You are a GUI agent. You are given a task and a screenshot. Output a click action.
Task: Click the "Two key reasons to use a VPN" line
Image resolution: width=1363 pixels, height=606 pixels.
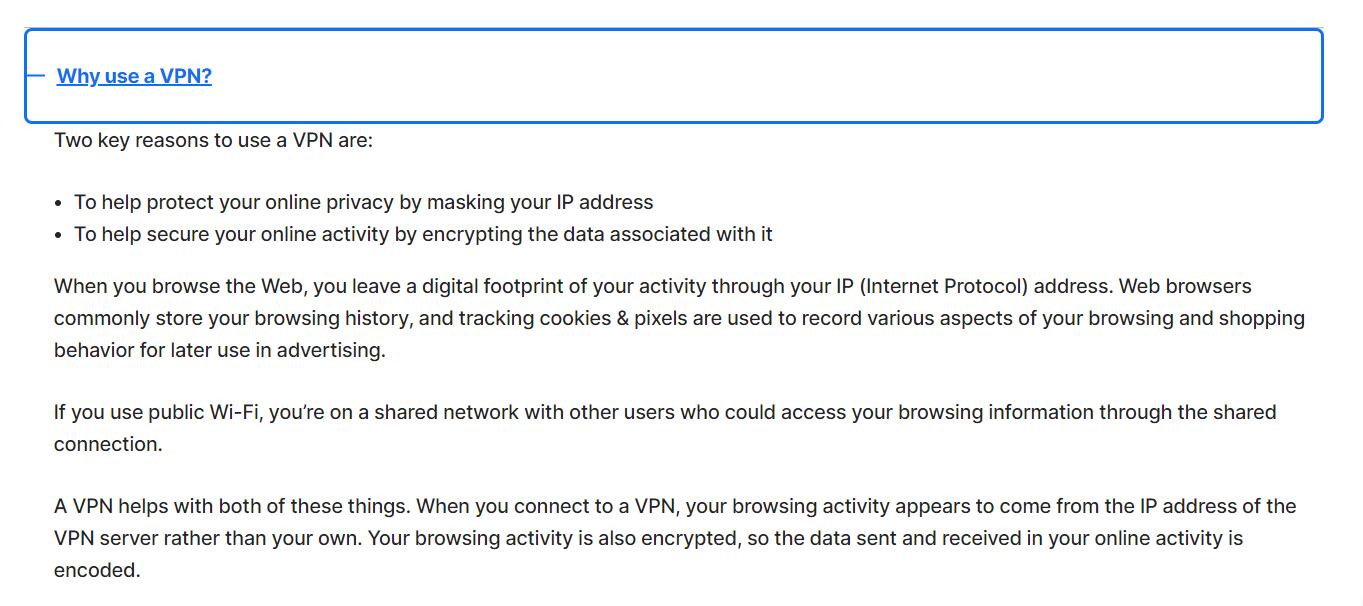point(213,140)
